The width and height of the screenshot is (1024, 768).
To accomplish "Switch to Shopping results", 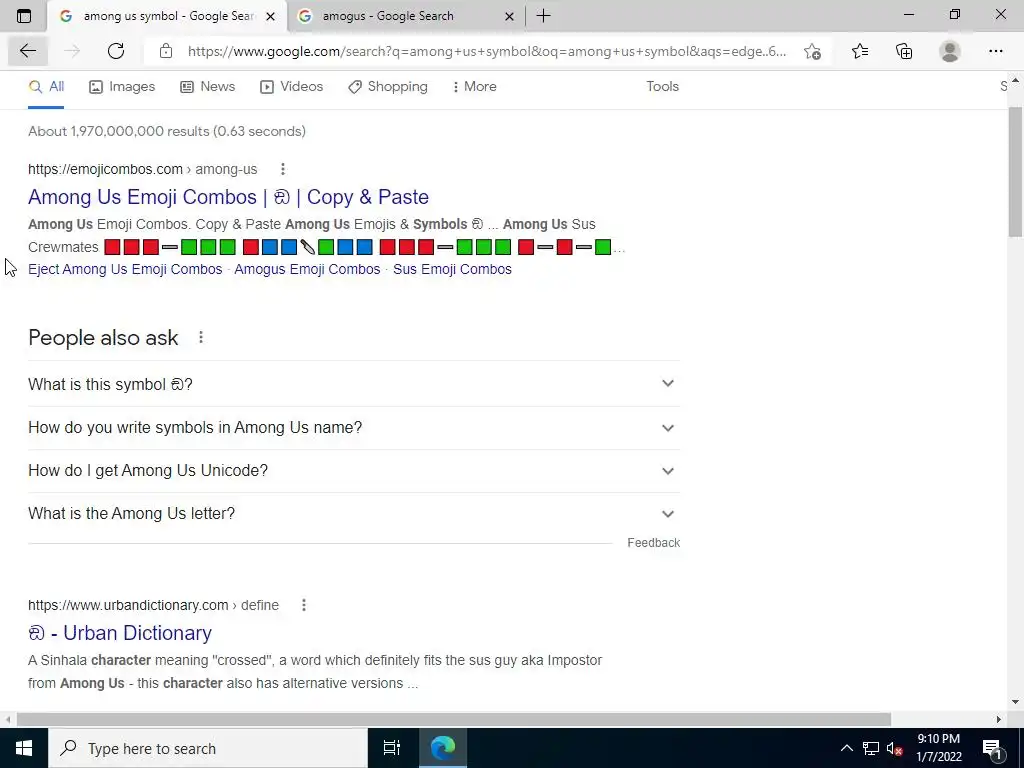I will (x=388, y=87).
